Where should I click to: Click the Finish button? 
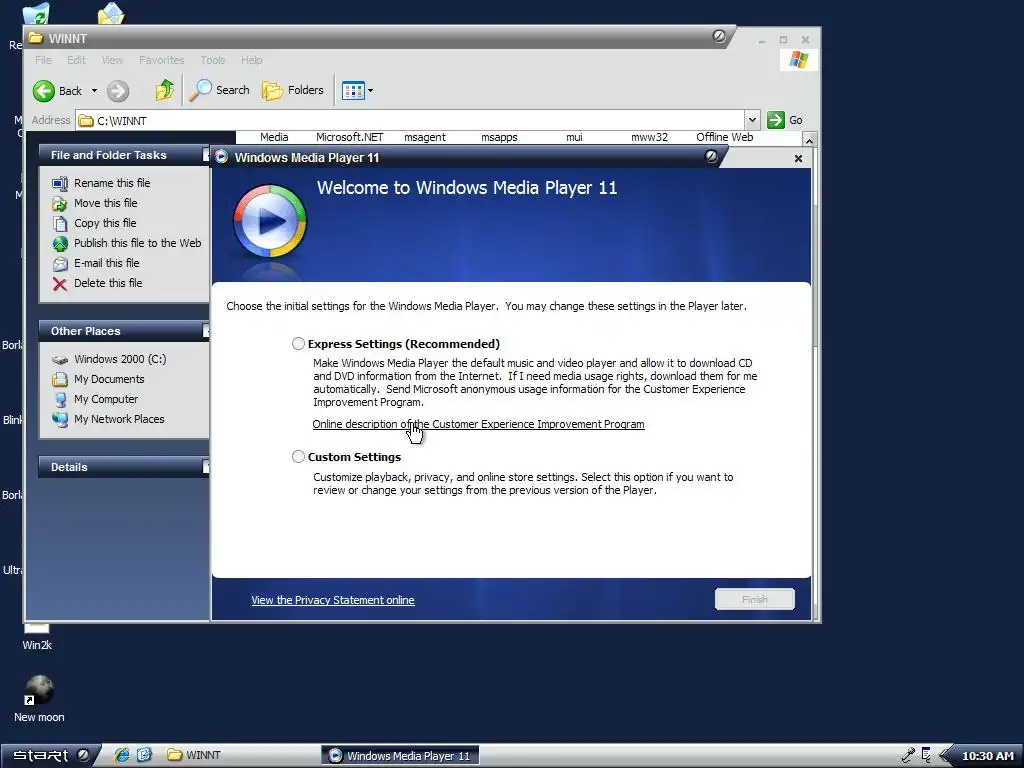755,600
